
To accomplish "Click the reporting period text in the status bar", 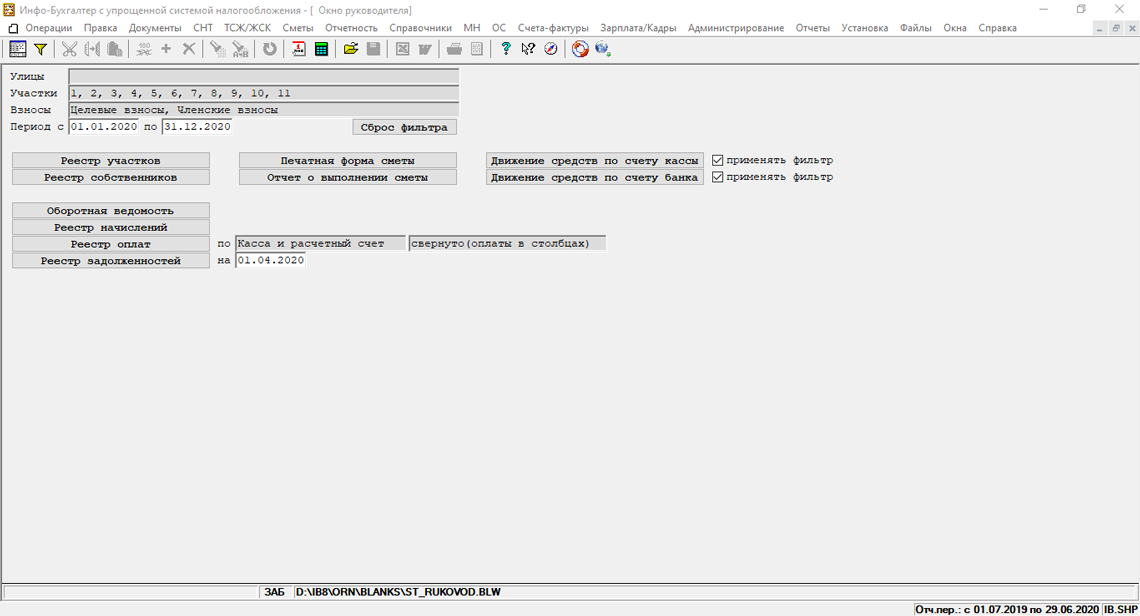I will click(x=1007, y=609).
